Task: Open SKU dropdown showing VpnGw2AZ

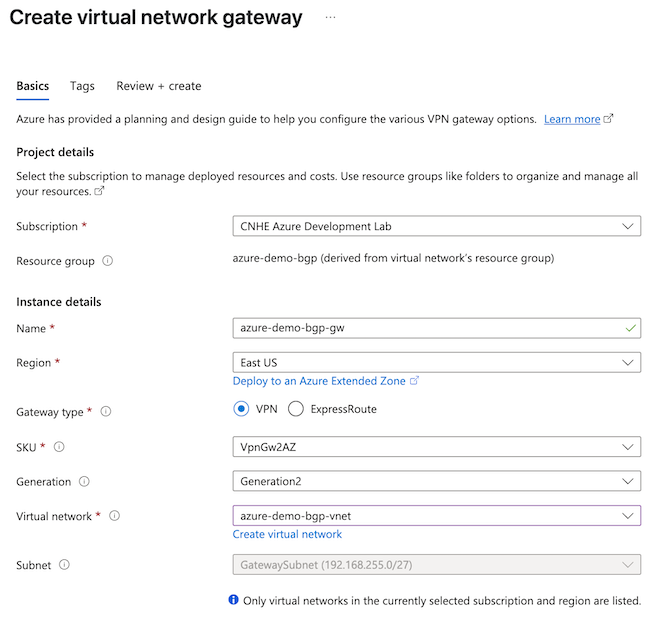Action: pos(436,447)
